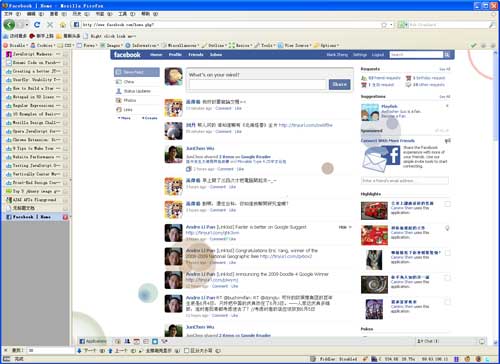Tick the checkbox beside the first Highlights item
This screenshot has width=500, height=364.
click(x=447, y=204)
